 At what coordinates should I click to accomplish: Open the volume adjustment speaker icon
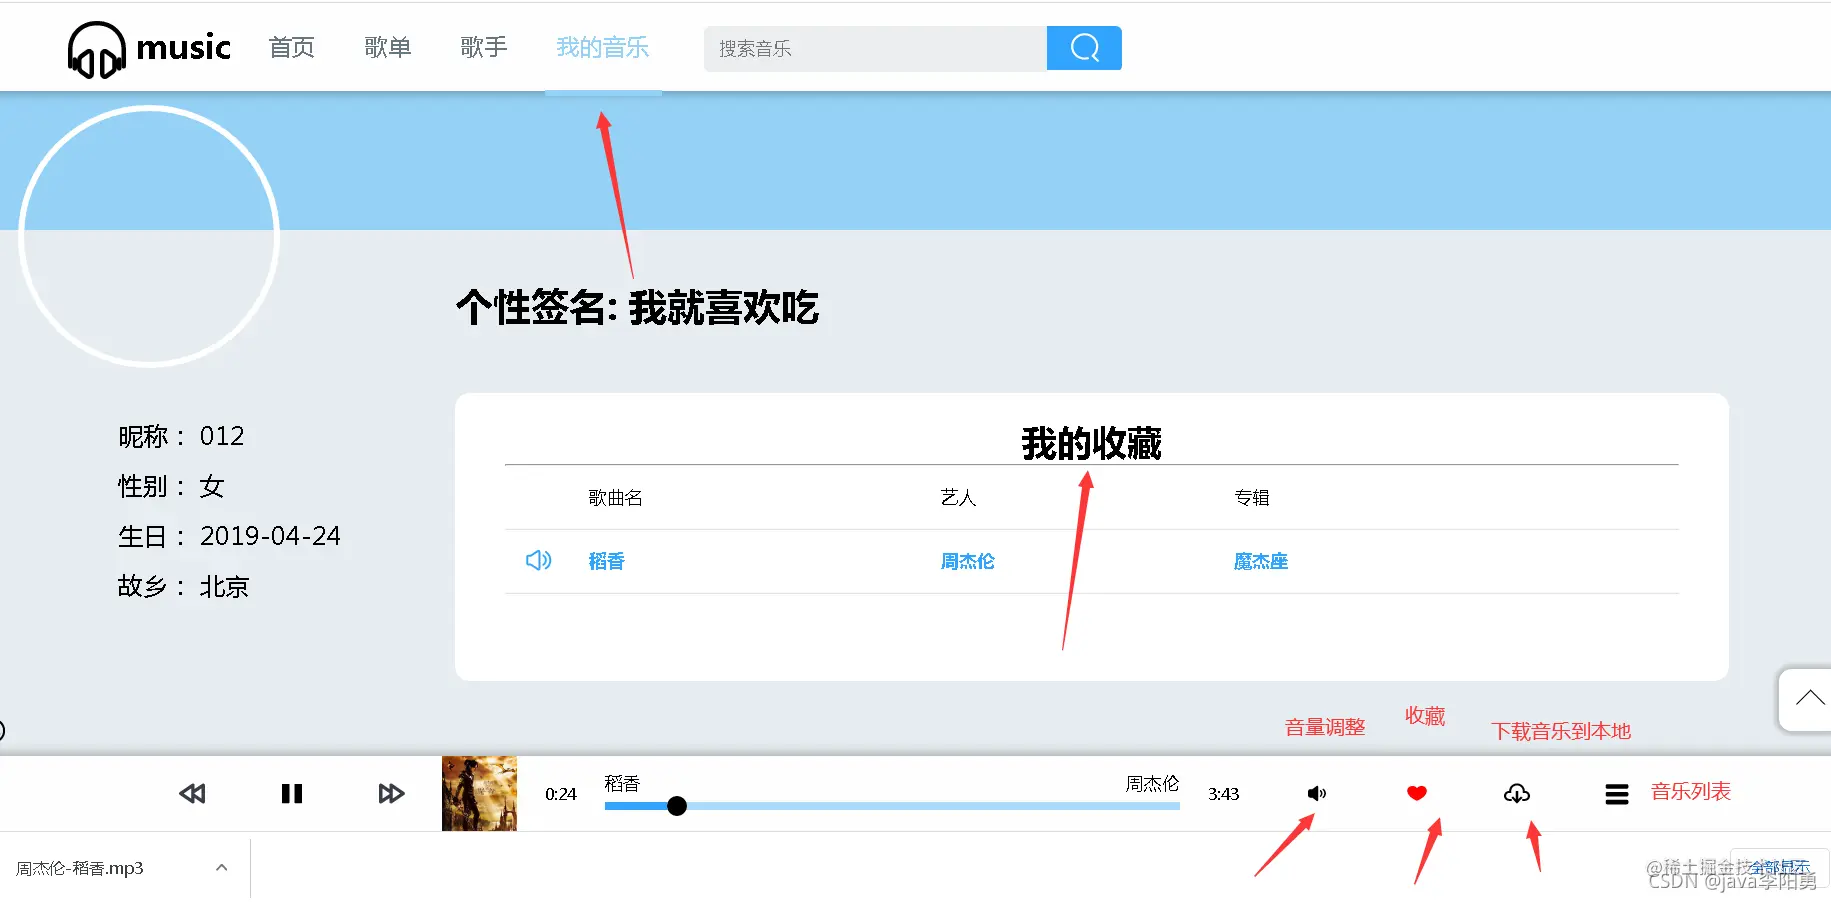click(1317, 793)
